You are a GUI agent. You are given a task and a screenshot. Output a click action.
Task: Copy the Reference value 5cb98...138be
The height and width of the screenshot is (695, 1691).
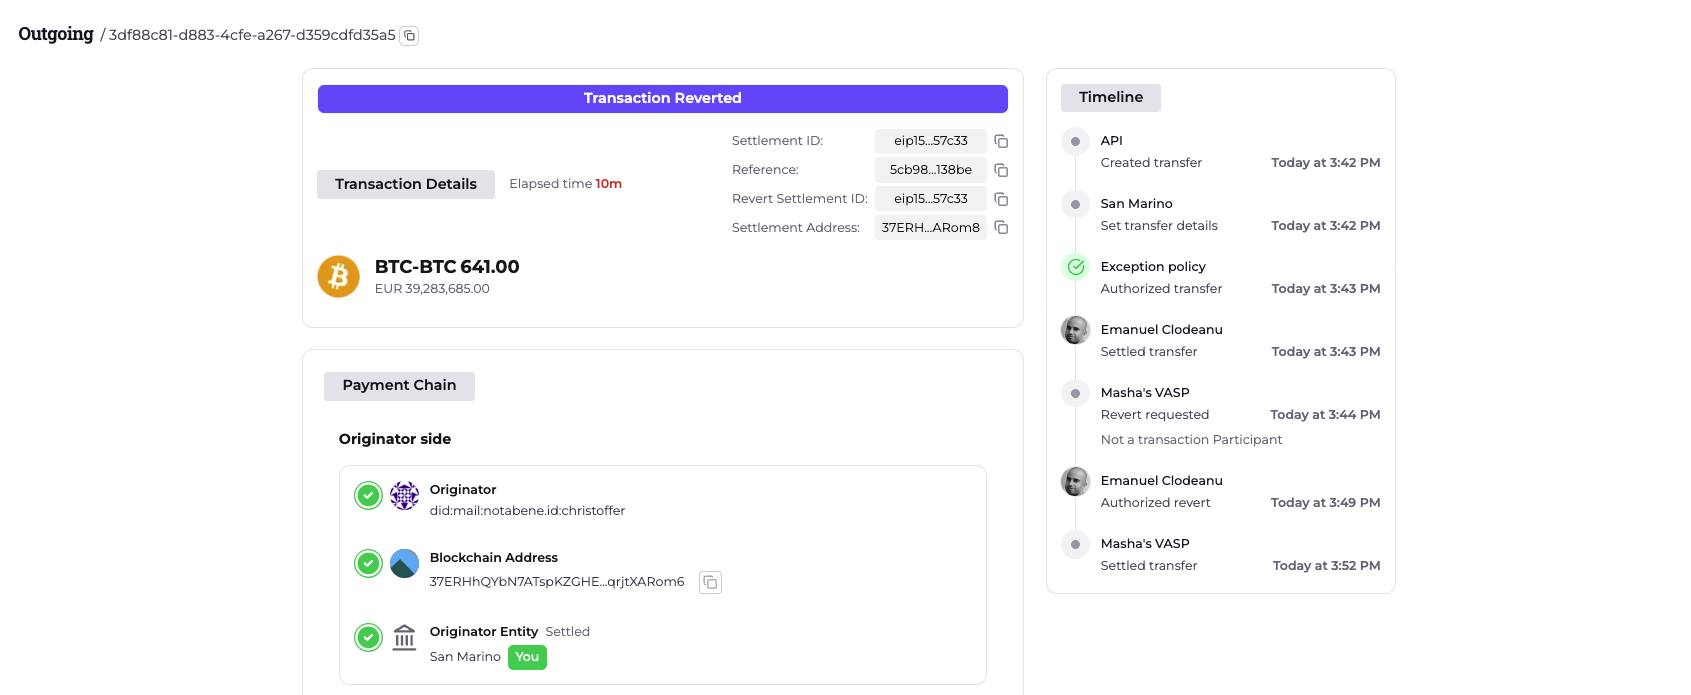tap(1001, 170)
